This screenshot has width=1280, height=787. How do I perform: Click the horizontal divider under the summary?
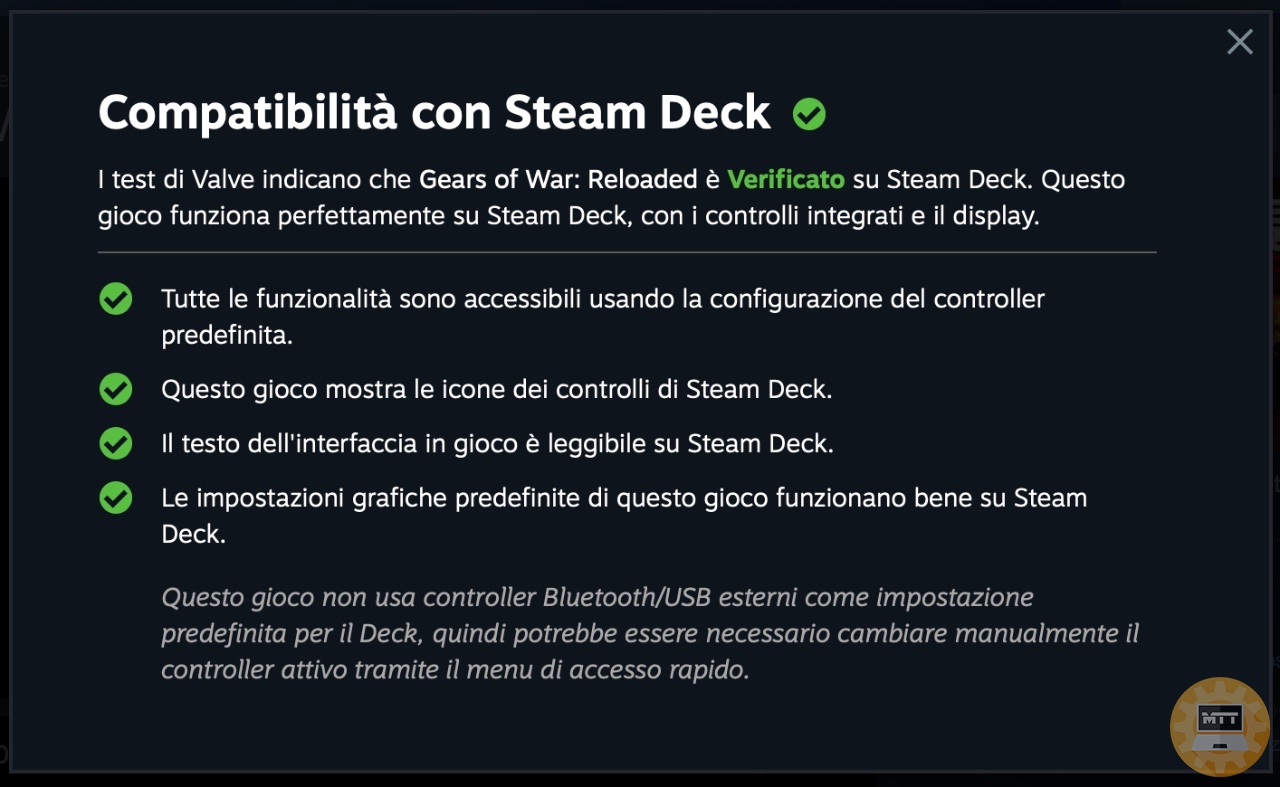pyautogui.click(x=627, y=252)
